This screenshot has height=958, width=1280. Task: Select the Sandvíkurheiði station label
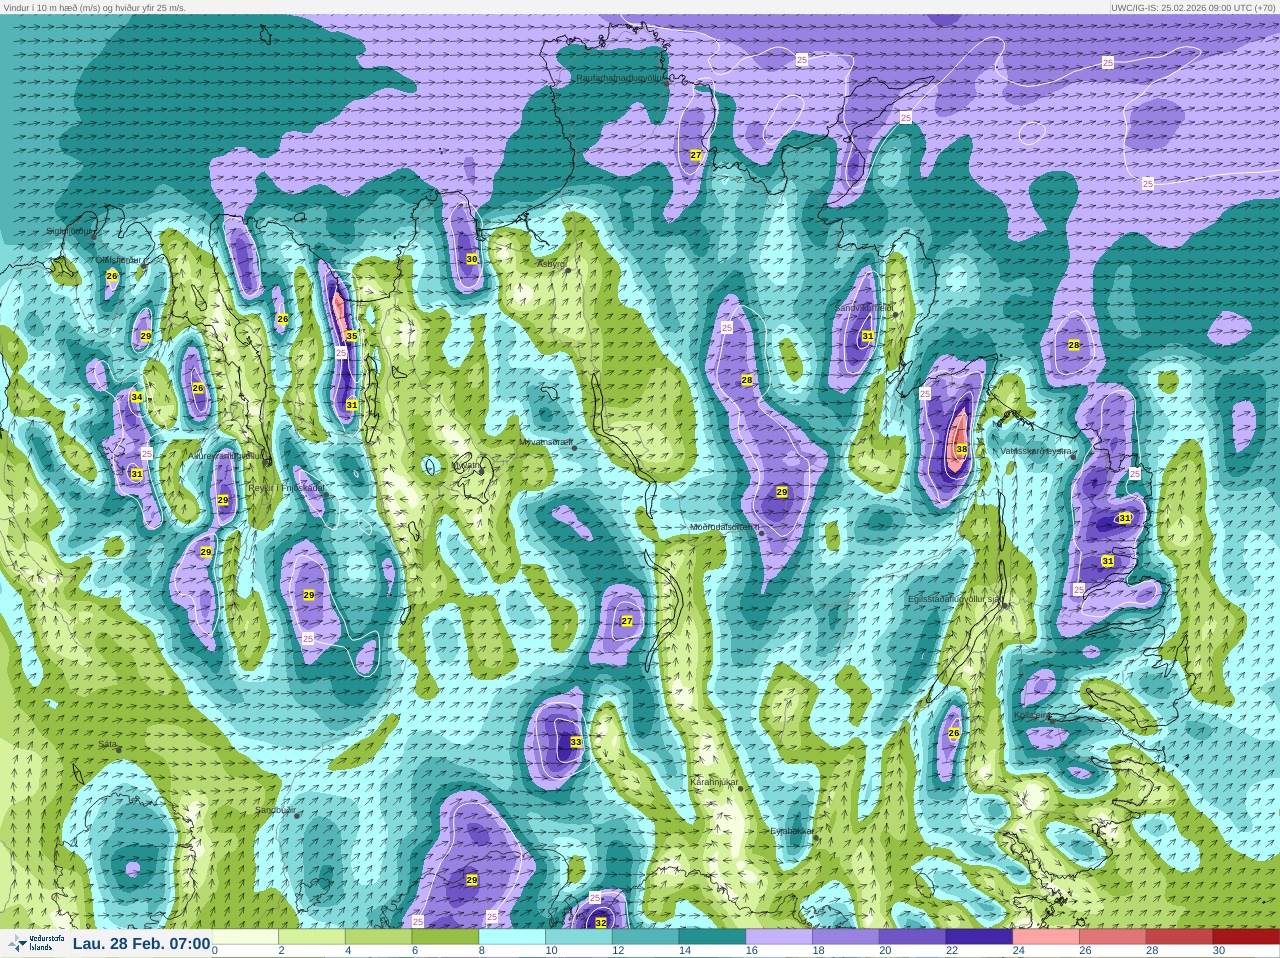point(864,309)
